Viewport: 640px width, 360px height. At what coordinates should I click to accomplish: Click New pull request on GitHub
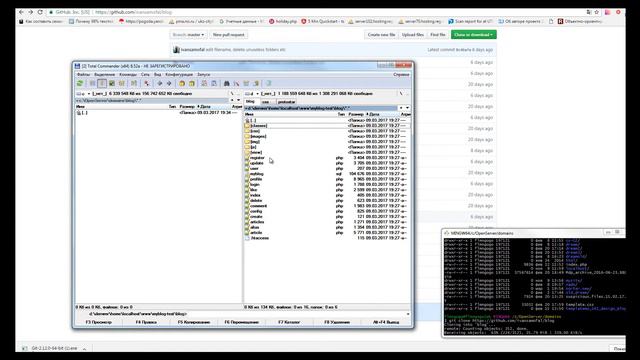click(x=229, y=35)
